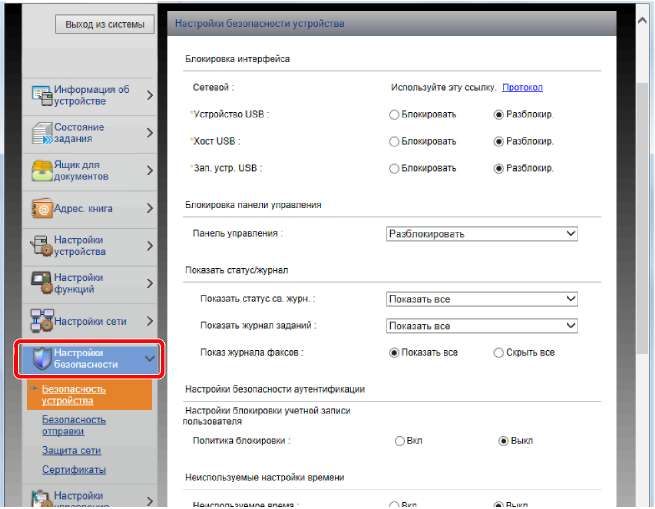Image resolution: width=655 pixels, height=509 pixels.
Task: Open Показать статус св. журн. dropdown
Action: tap(482, 299)
